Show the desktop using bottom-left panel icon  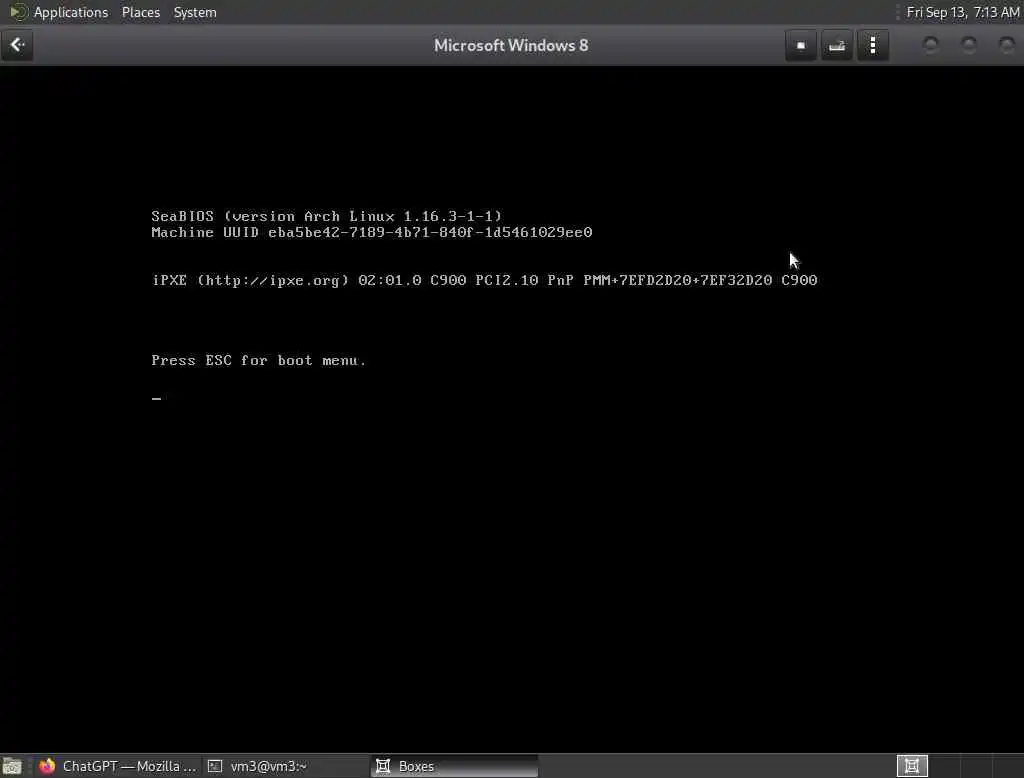12,766
